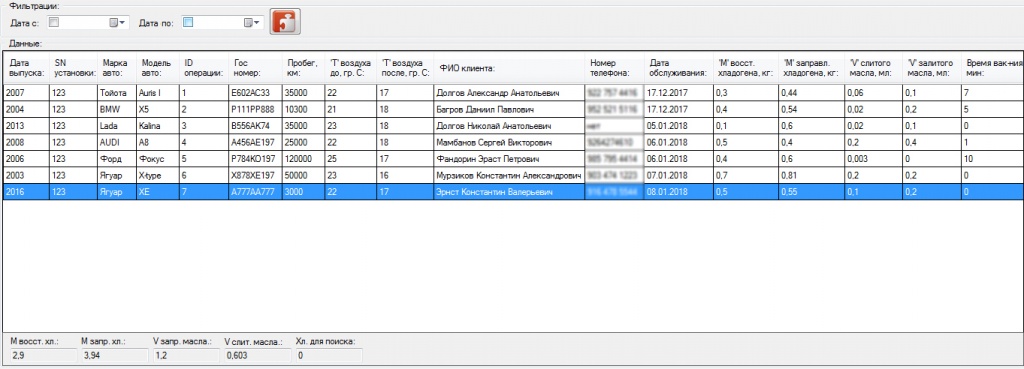The image size is (1024, 369).
Task: Select plate number 'A456AE197'
Action: pos(255,142)
